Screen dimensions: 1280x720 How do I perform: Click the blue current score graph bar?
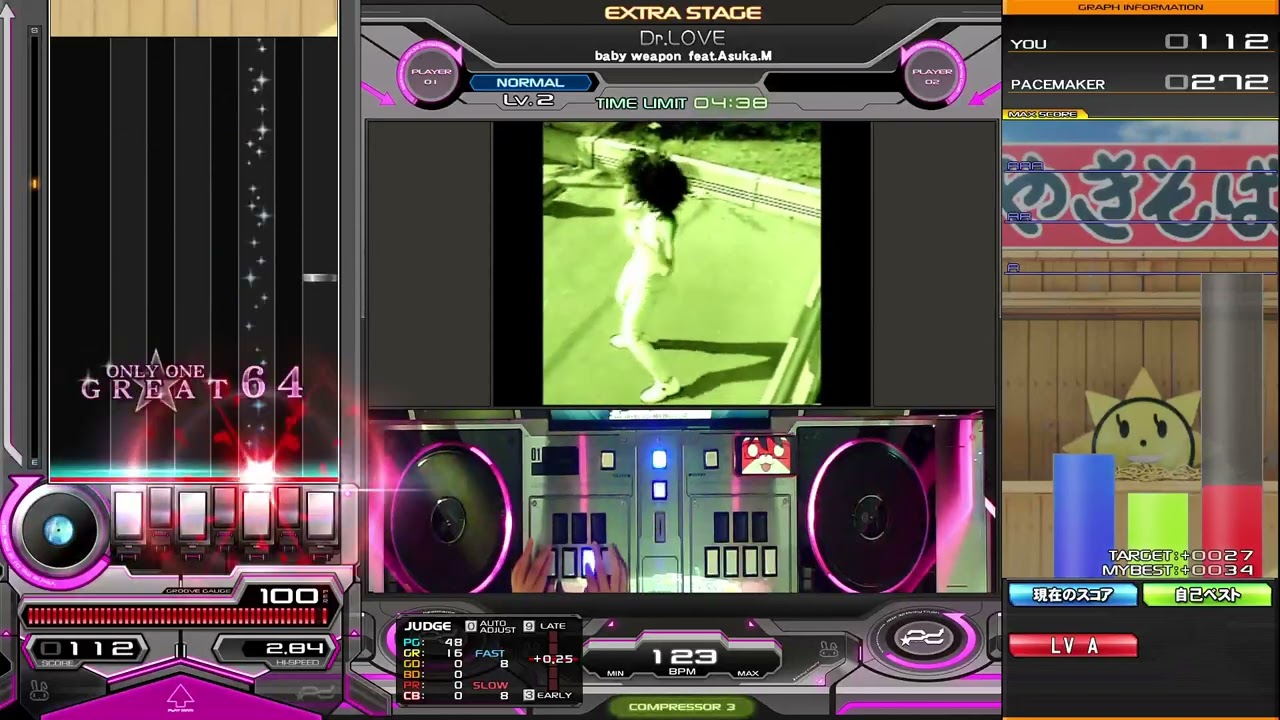click(1083, 514)
